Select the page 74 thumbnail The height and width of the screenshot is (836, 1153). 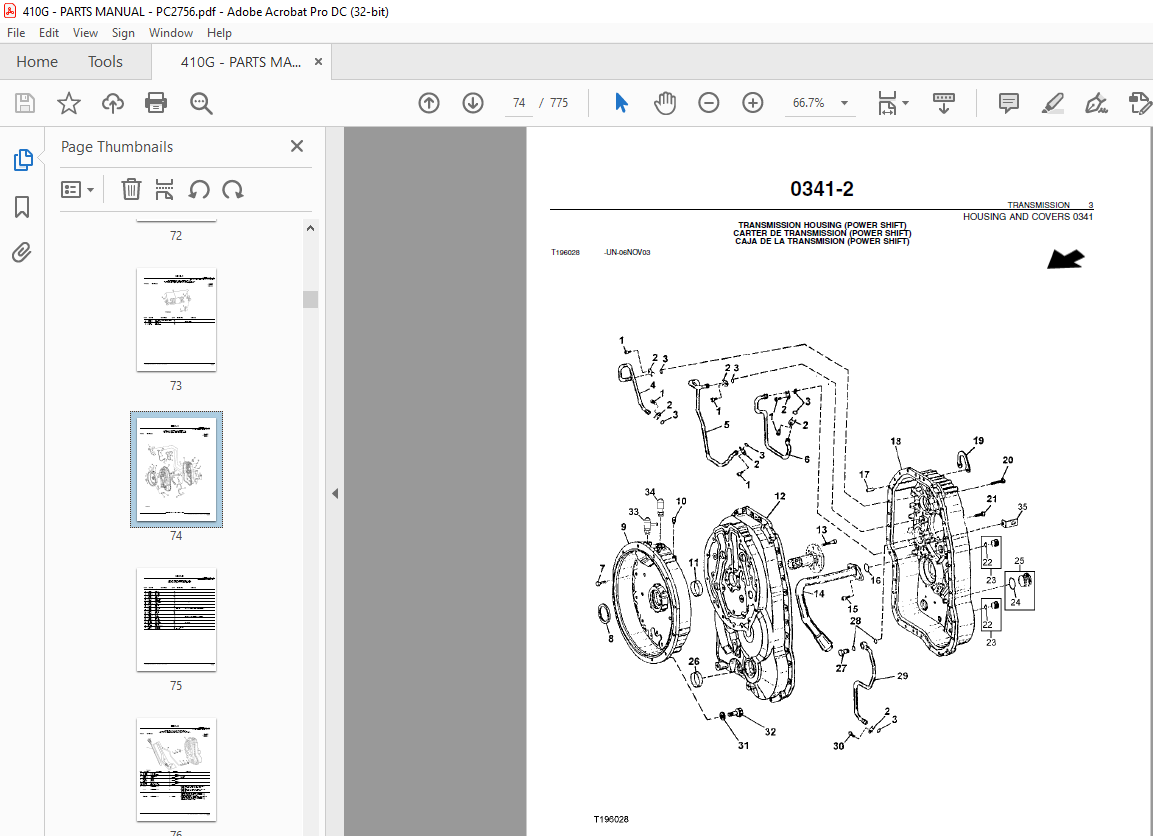point(176,469)
